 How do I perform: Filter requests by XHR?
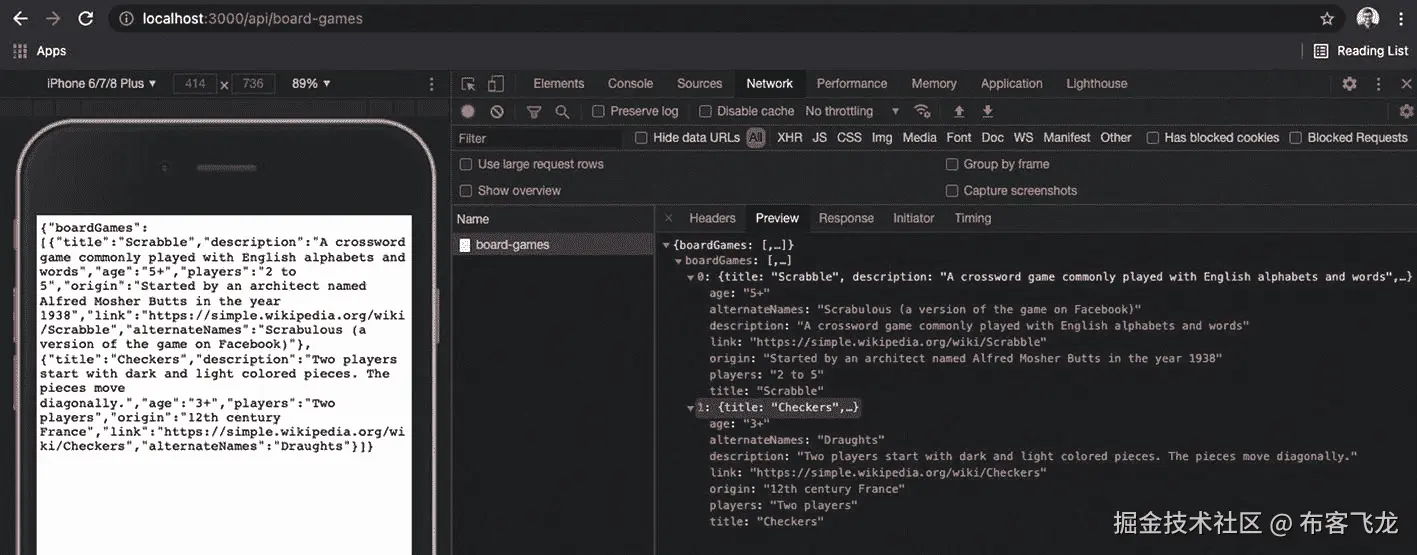click(x=789, y=138)
